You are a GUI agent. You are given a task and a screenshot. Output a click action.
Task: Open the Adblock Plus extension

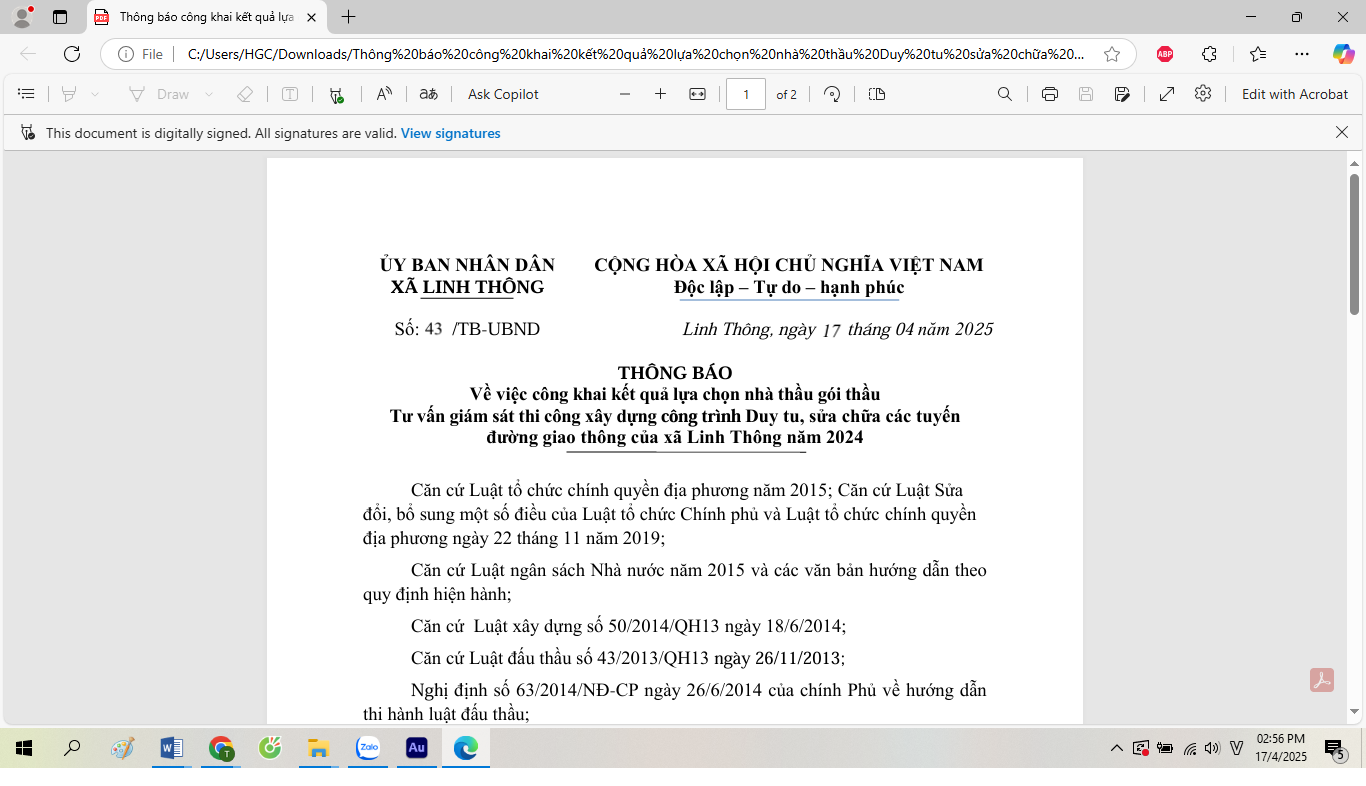(x=1165, y=54)
